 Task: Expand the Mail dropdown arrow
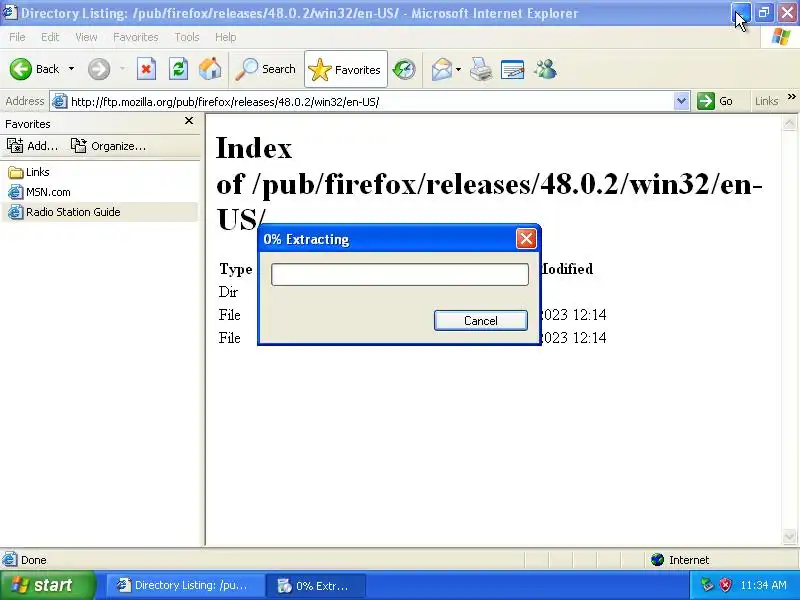[458, 69]
